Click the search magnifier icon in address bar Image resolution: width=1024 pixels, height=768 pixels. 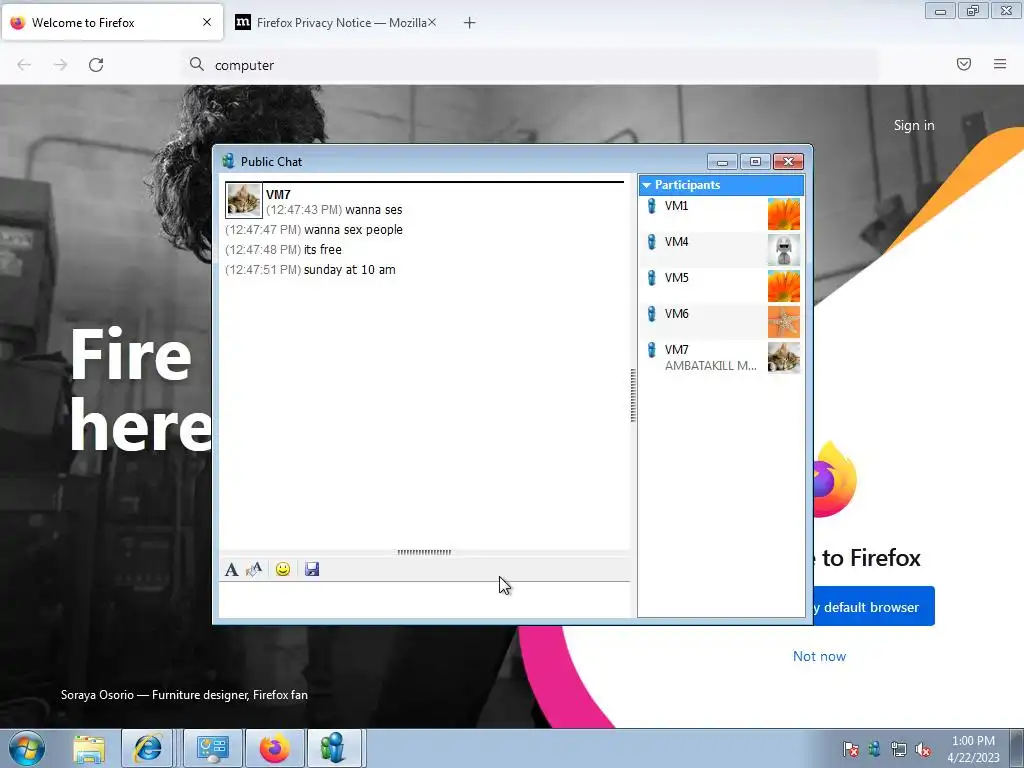click(x=197, y=64)
